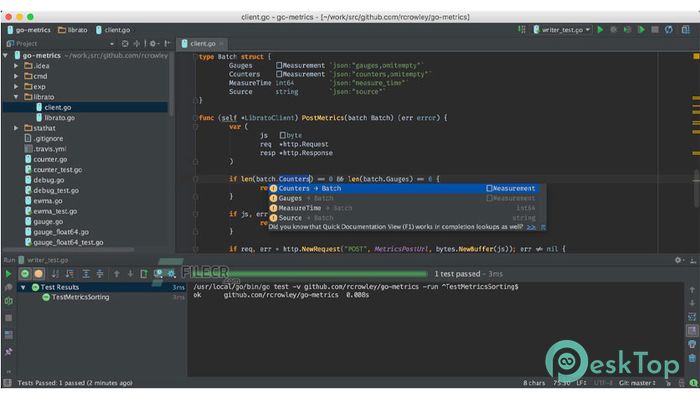Image resolution: width=700 pixels, height=400 pixels.
Task: Collapse the go-metrics root folder
Action: pos(6,56)
